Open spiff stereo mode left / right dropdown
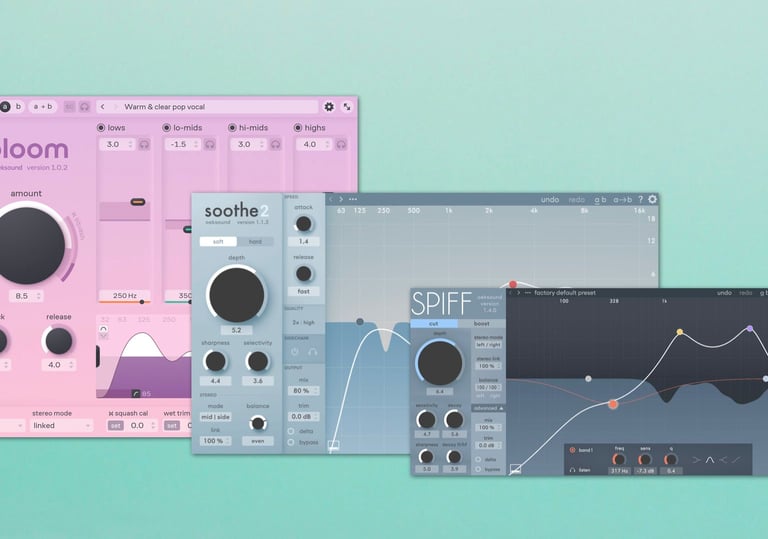Screen dimensions: 768x539 488,345
